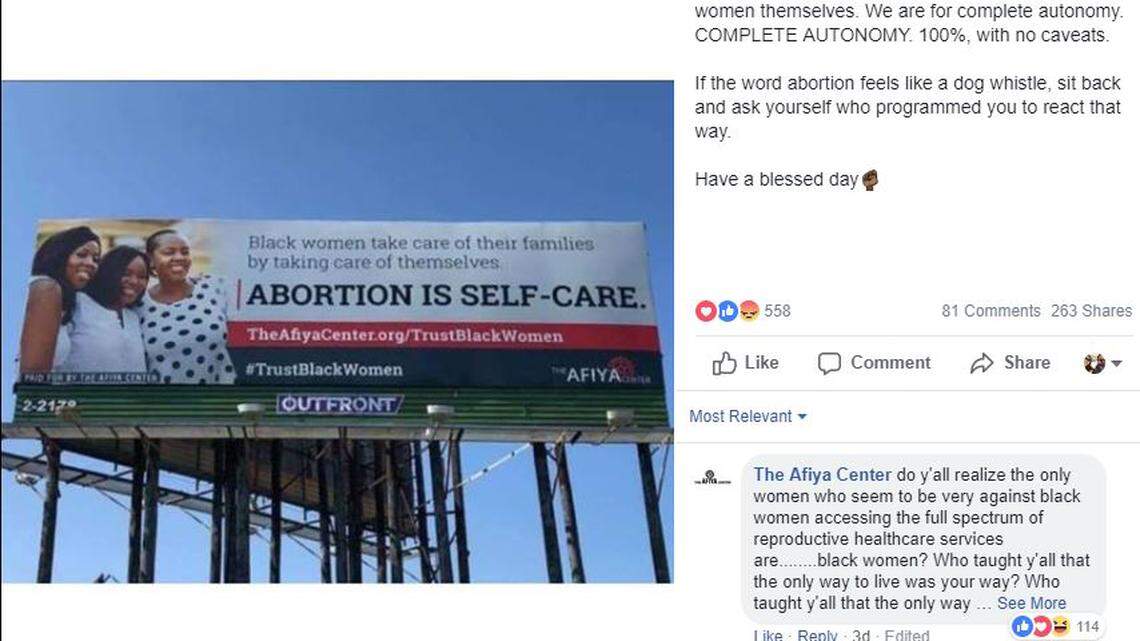Like The Afiya Center comment
Image resolution: width=1140 pixels, height=641 pixels.
tap(767, 635)
